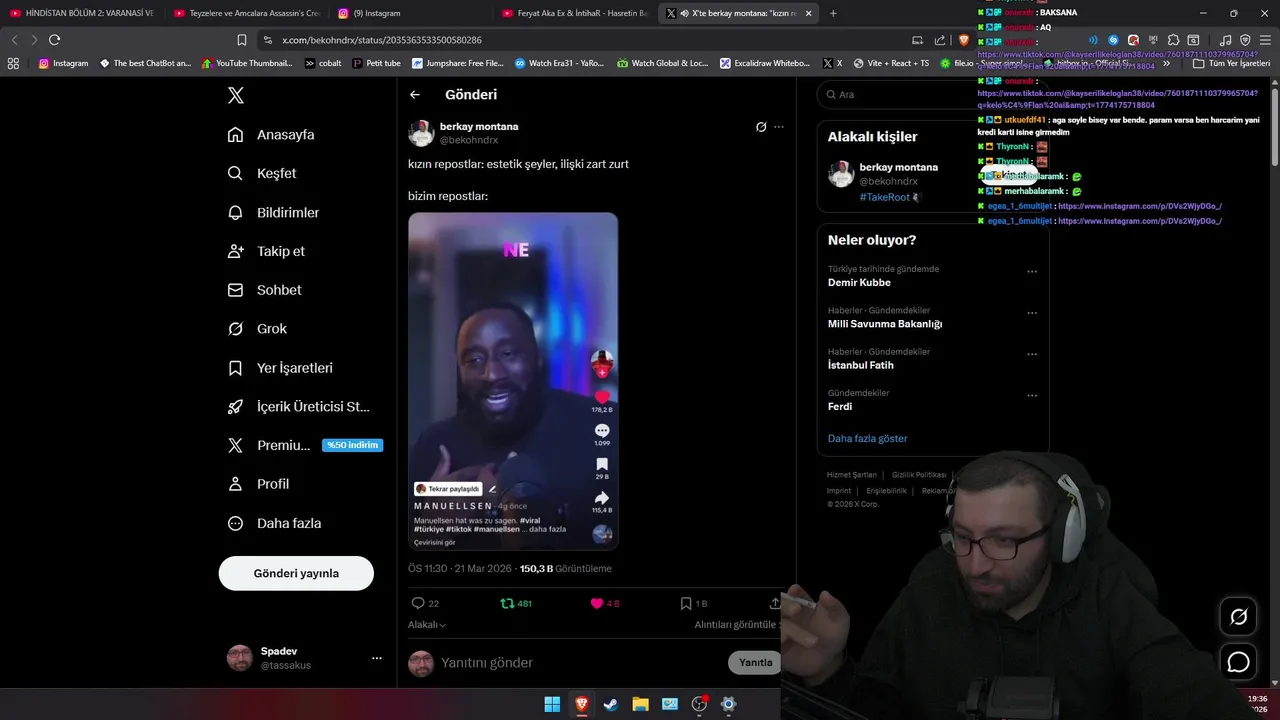Open Spadev account menu dots
This screenshot has height=720, width=1280.
tap(377, 658)
